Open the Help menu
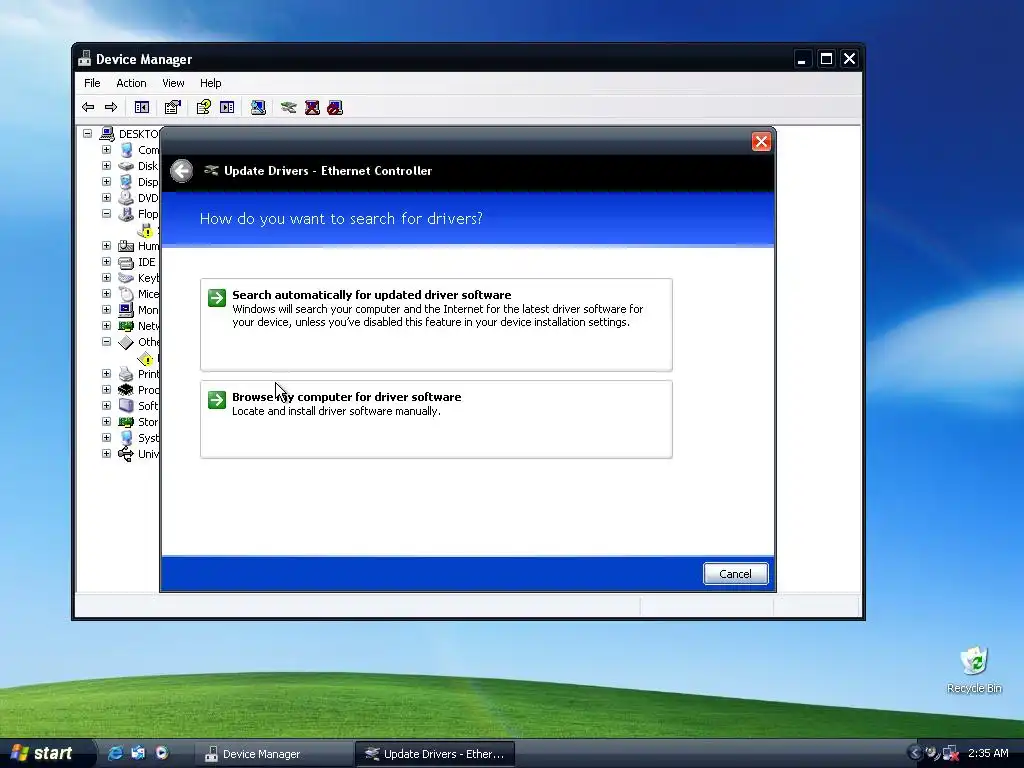This screenshot has width=1024, height=768. (210, 83)
